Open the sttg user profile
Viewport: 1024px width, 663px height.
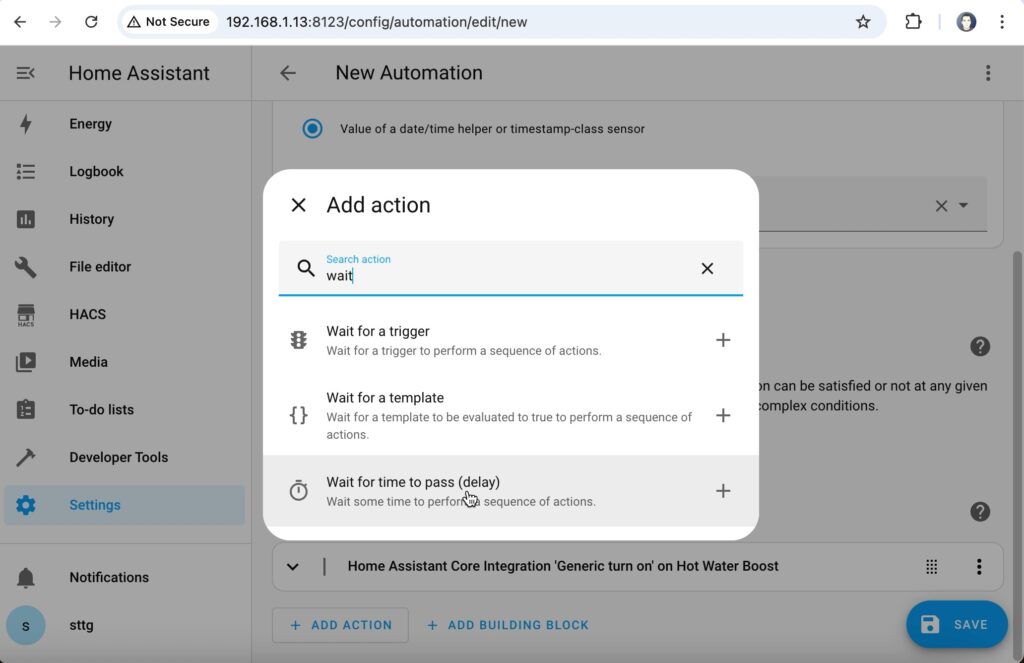click(124, 625)
